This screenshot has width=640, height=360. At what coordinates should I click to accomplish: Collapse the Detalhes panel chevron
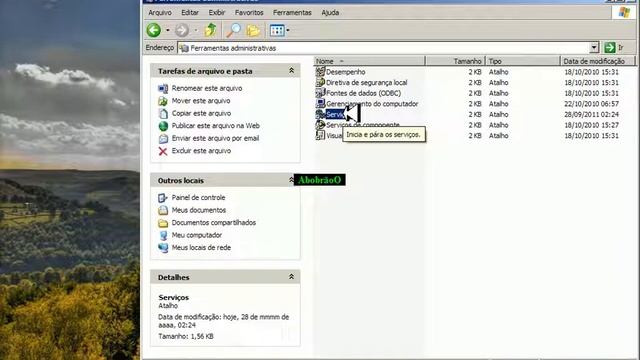(x=291, y=277)
